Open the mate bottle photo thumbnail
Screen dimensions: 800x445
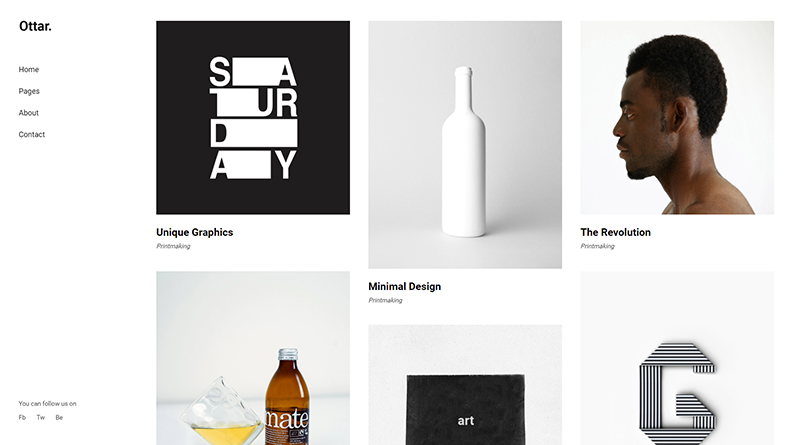[x=253, y=358]
